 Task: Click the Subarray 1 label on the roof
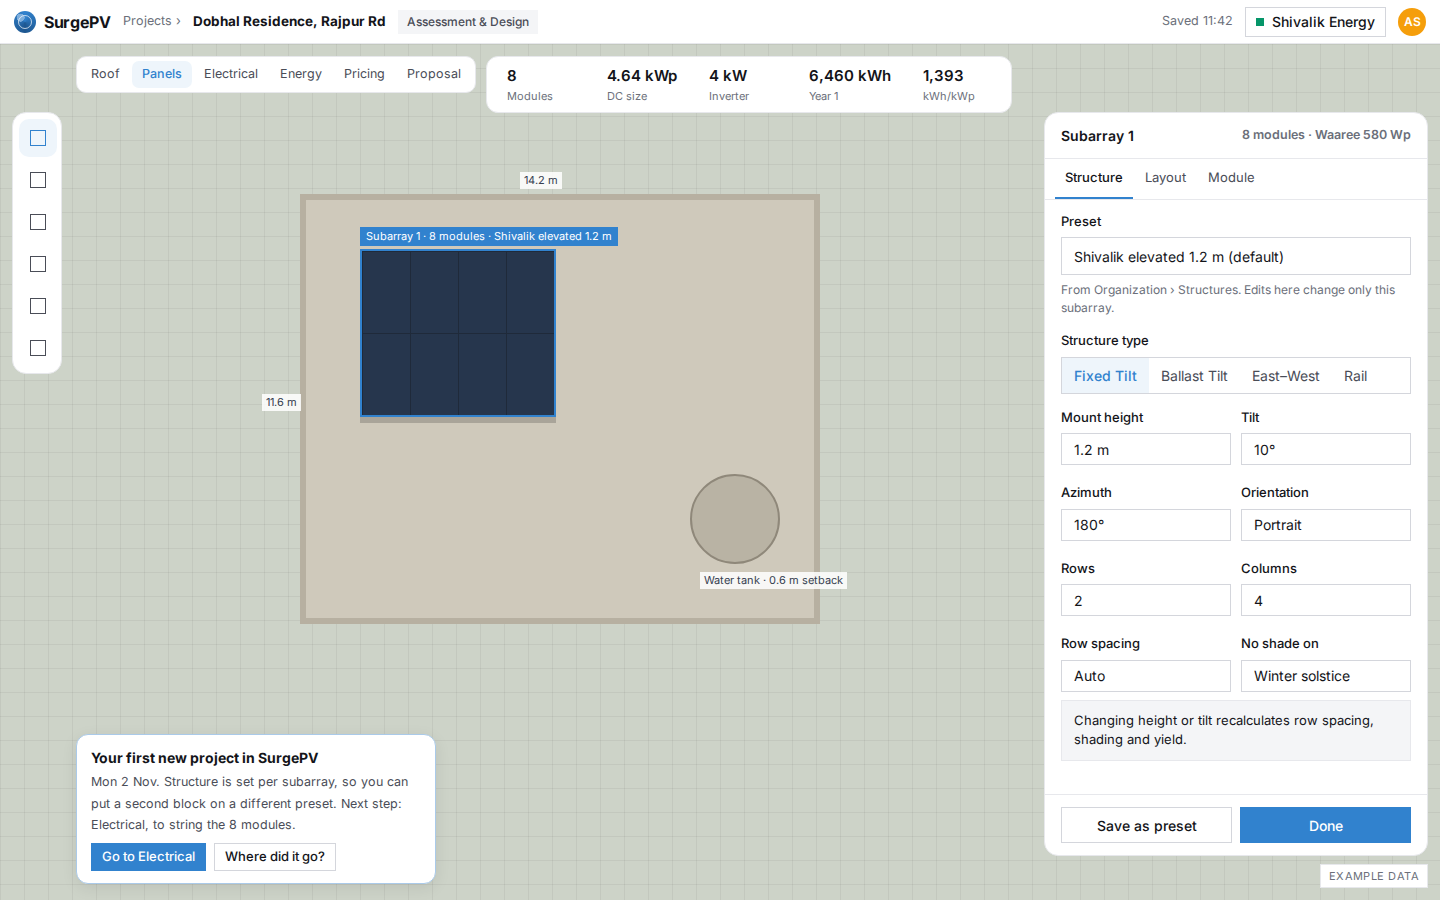point(489,236)
